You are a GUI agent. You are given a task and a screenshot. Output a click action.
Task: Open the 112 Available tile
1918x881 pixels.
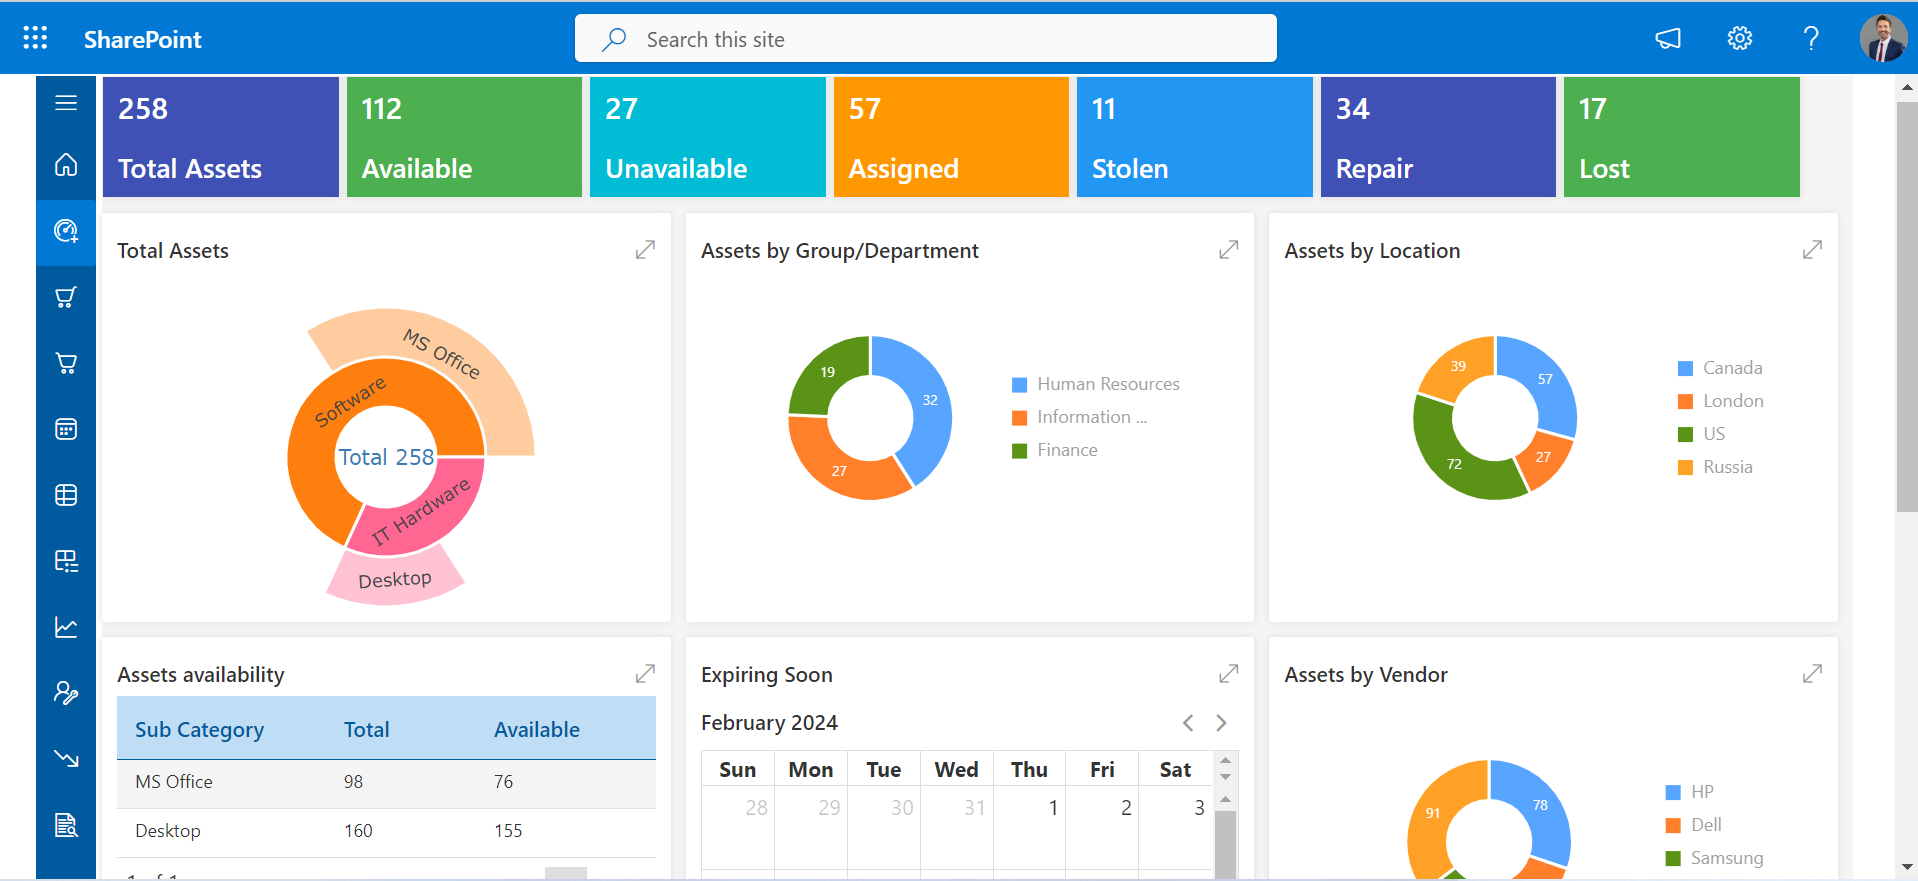click(464, 137)
